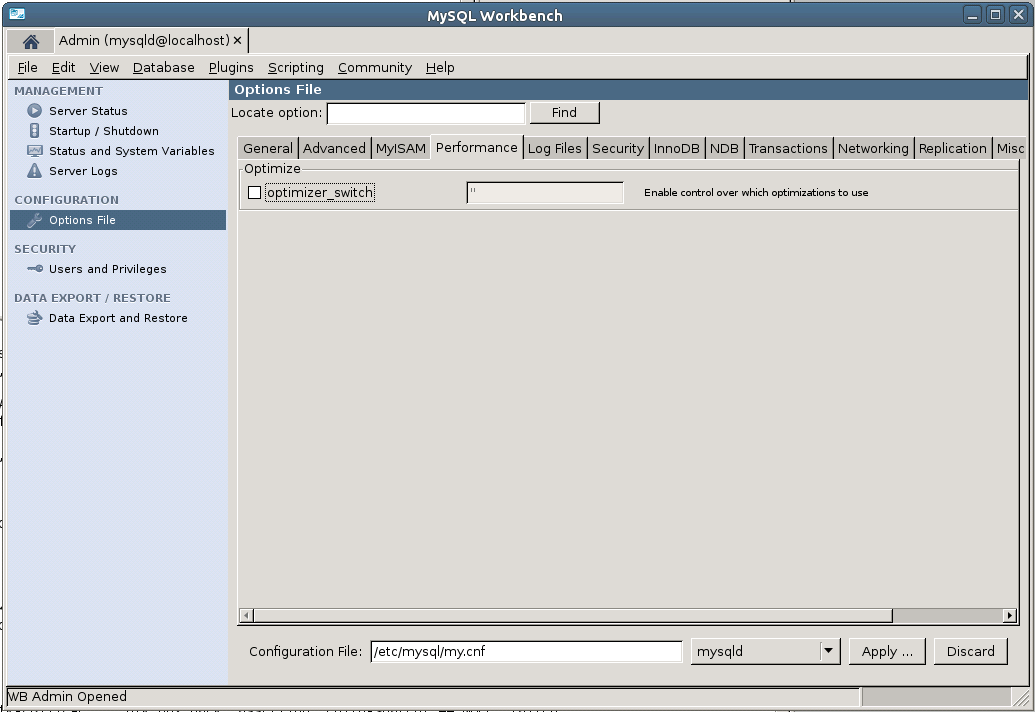Close the Admin (mysqld@localhost) tab
The height and width of the screenshot is (712, 1035).
pyautogui.click(x=238, y=41)
